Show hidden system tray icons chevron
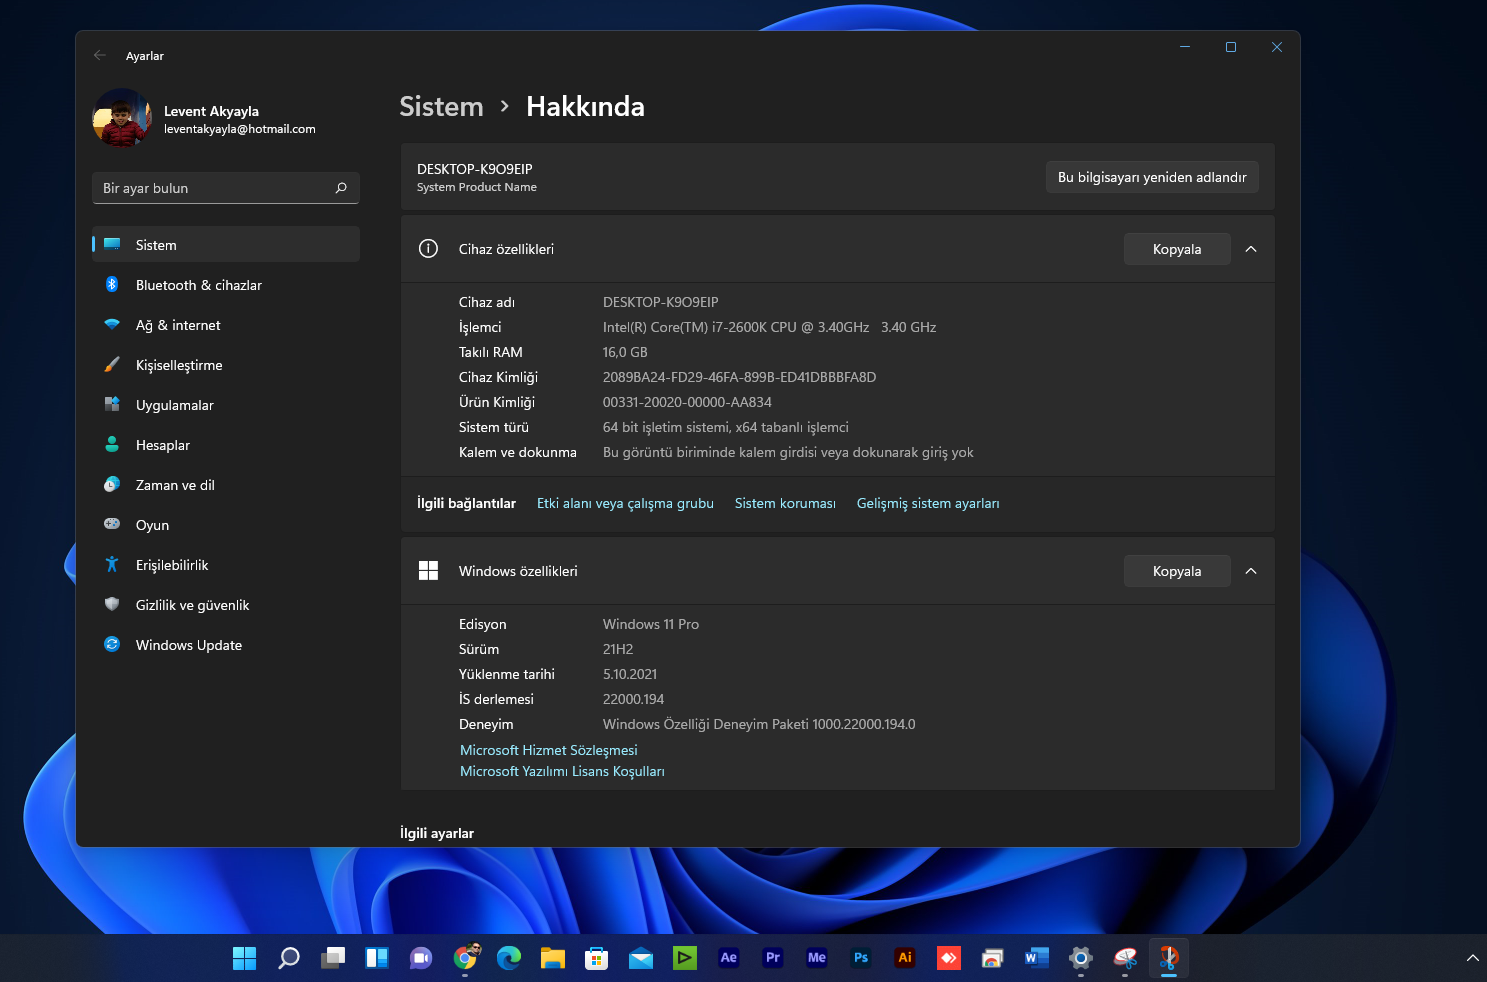 coord(1472,958)
